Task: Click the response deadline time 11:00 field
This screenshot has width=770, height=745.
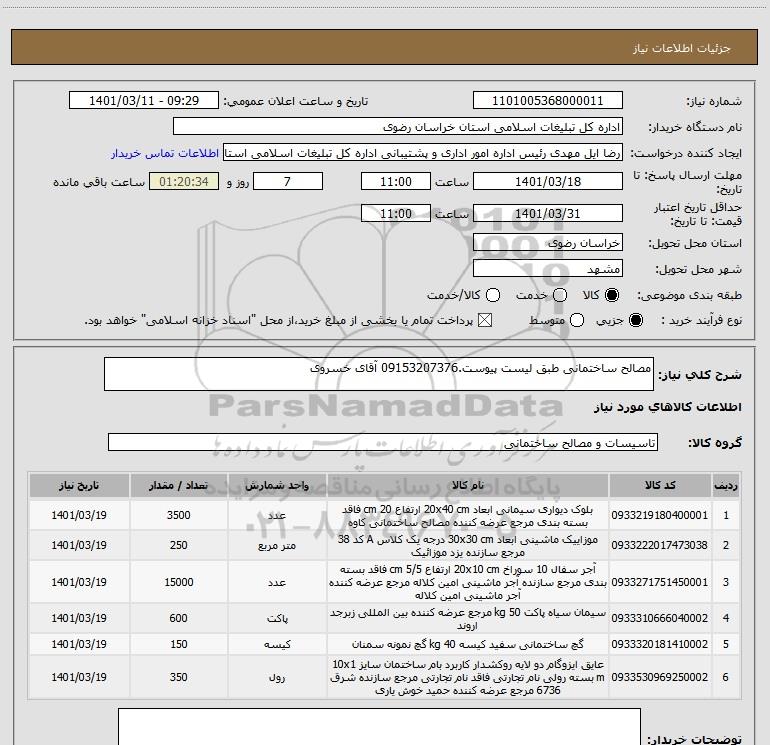Action: click(x=396, y=182)
